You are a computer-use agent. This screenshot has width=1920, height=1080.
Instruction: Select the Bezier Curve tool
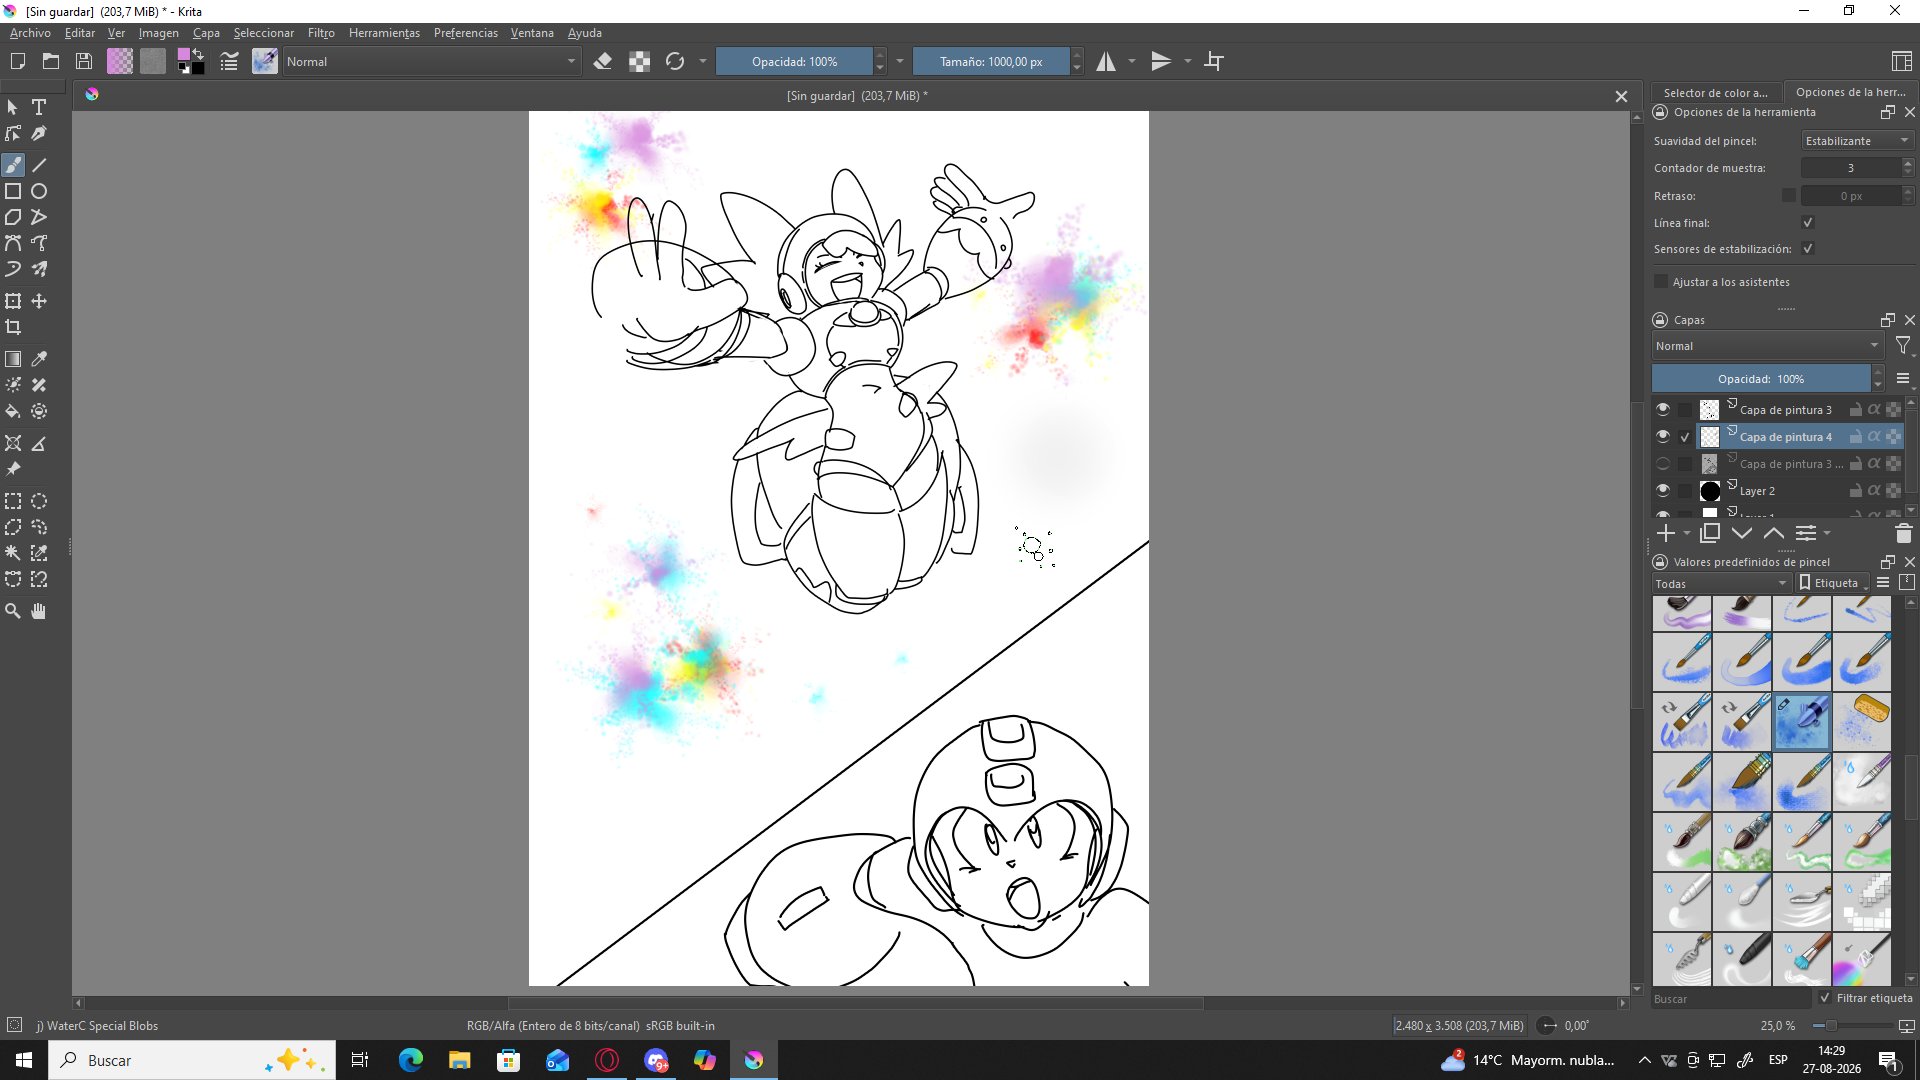(13, 243)
